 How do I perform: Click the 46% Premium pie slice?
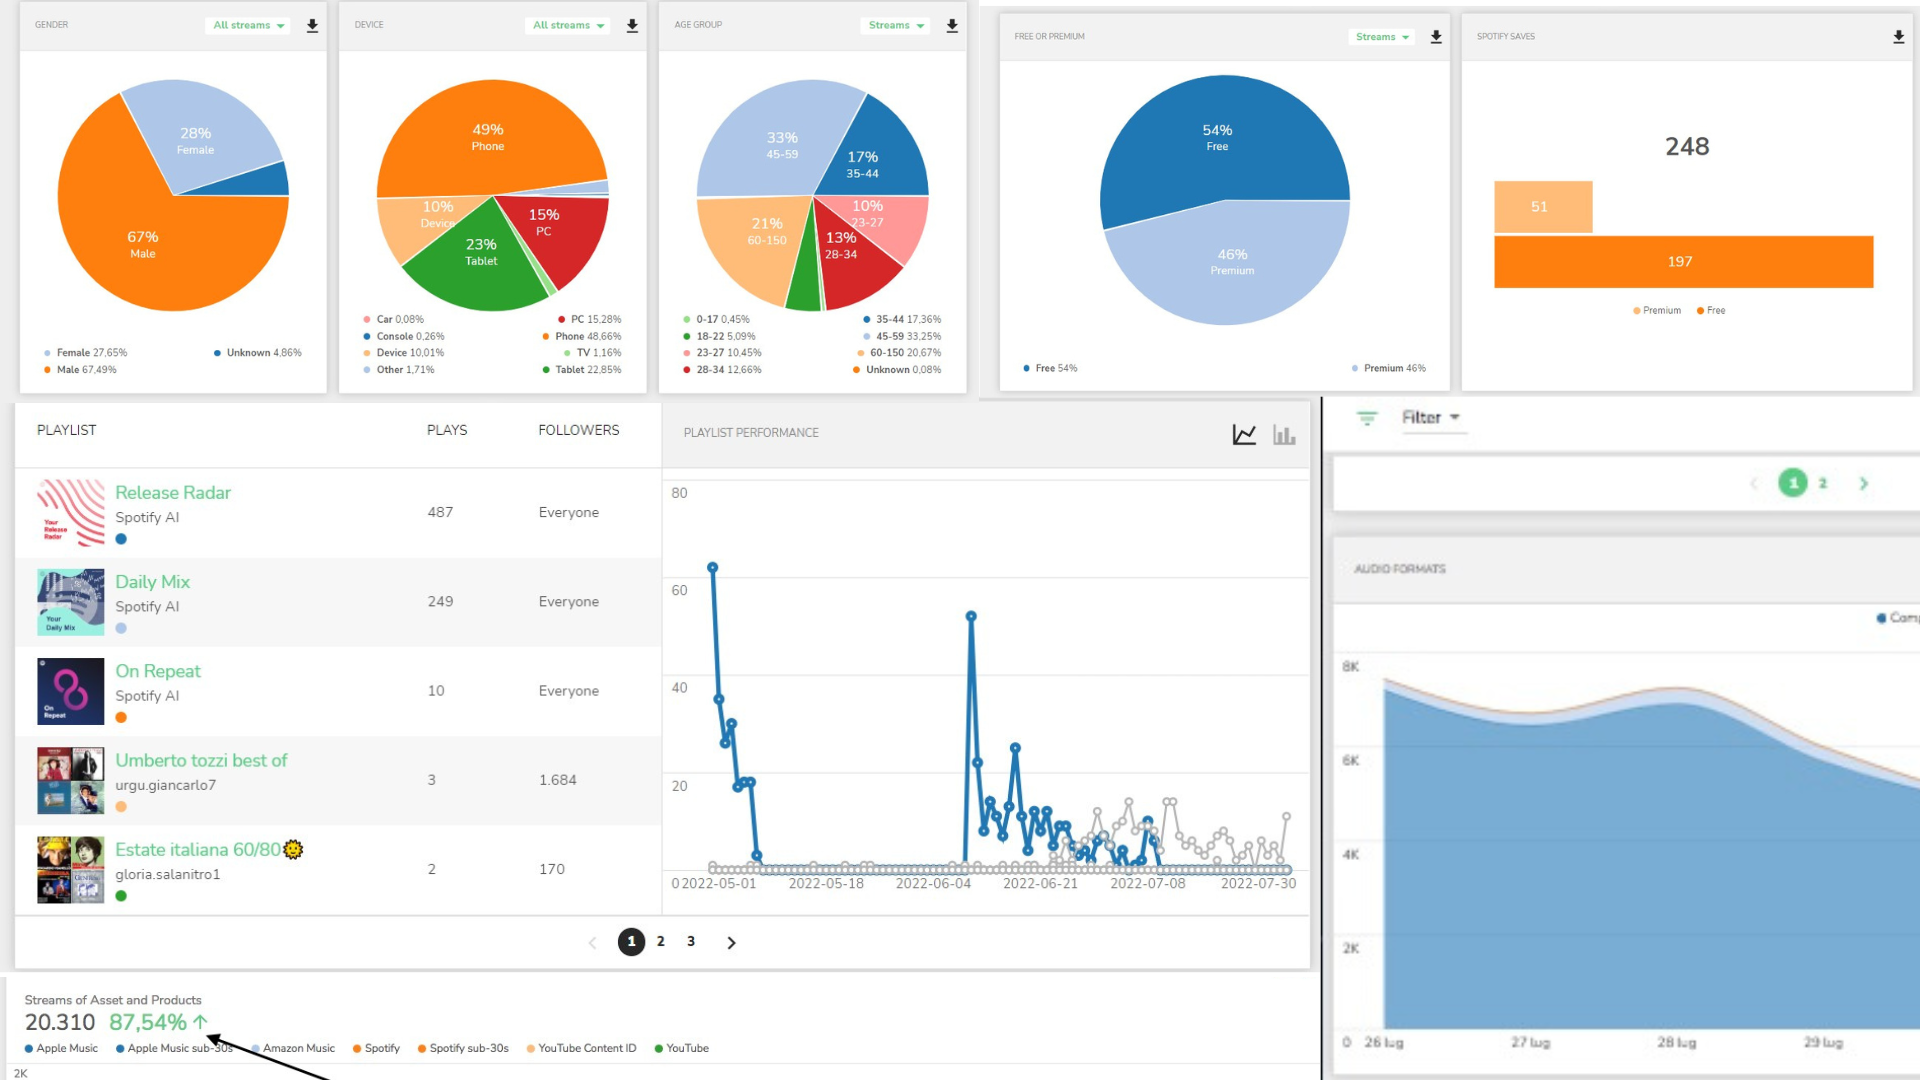[x=1232, y=262]
